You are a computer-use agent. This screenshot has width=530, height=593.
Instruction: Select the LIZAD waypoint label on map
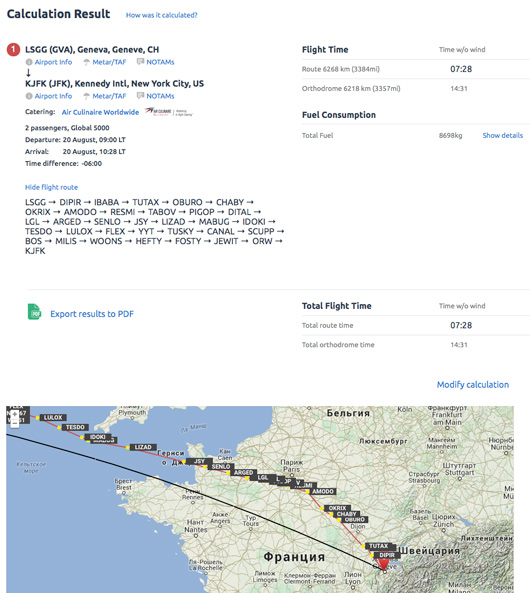click(x=143, y=447)
